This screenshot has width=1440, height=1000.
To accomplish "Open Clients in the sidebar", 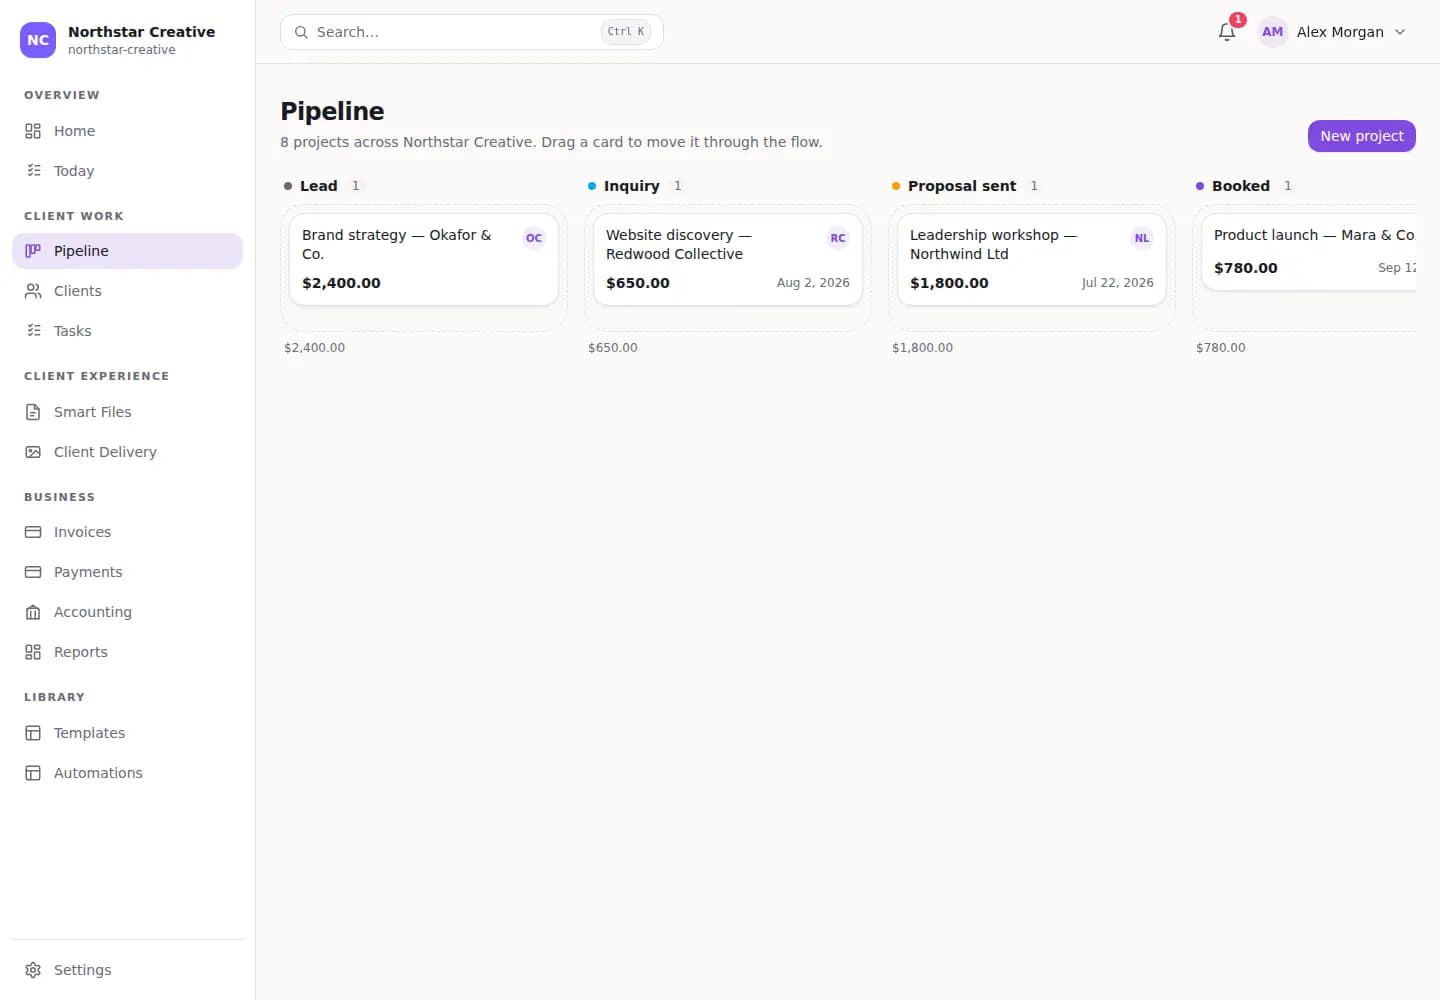I will coord(127,291).
